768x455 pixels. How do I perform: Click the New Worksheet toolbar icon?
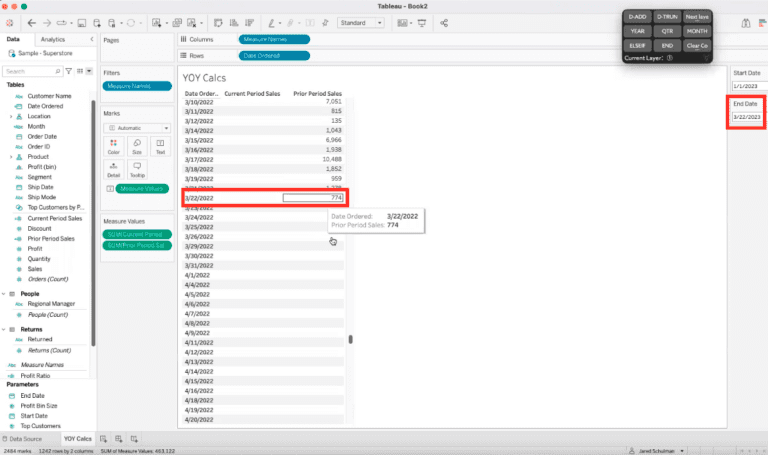click(x=156, y=23)
